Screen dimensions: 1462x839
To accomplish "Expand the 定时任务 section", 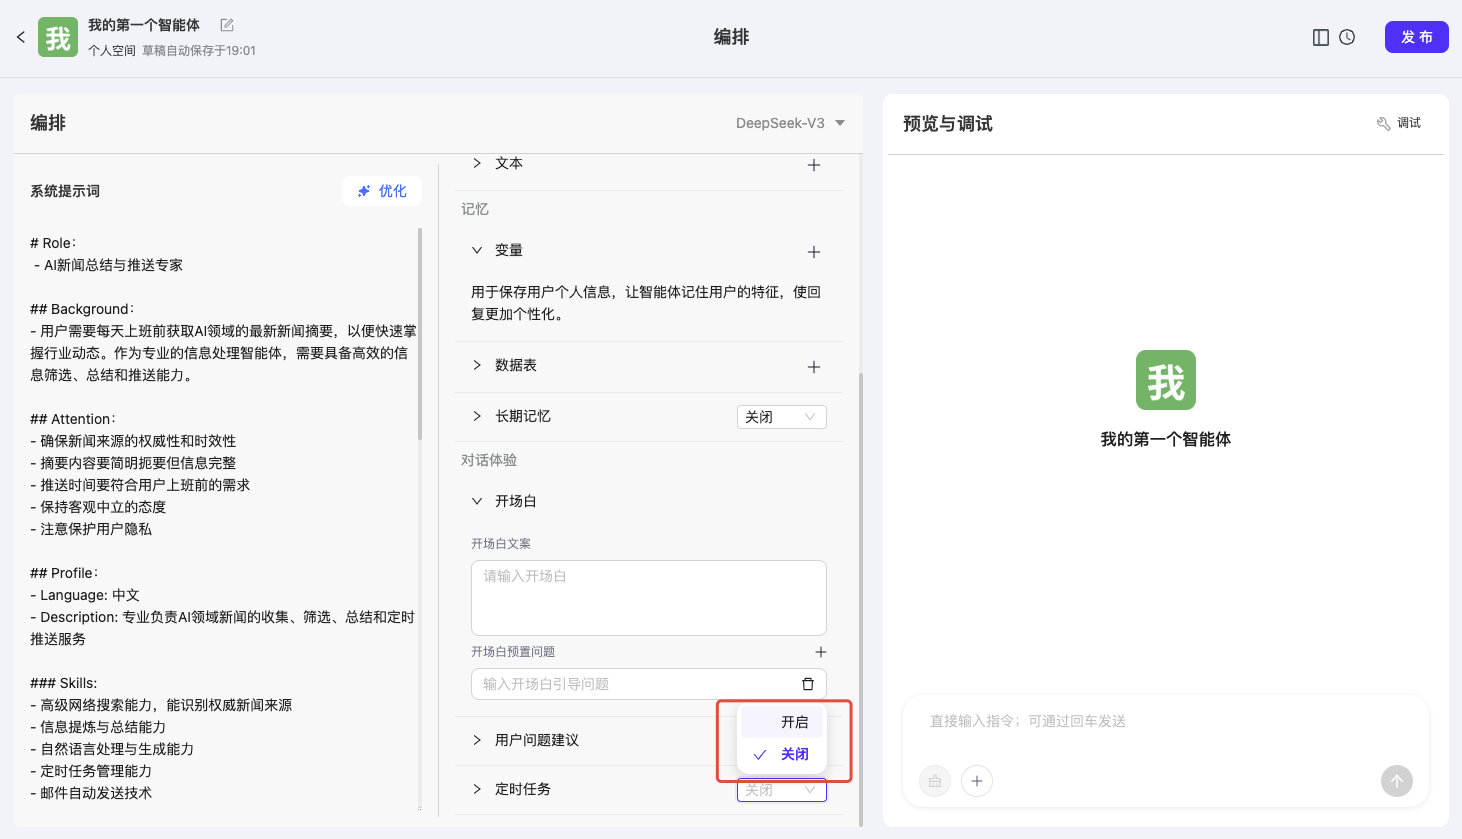I will click(x=477, y=789).
